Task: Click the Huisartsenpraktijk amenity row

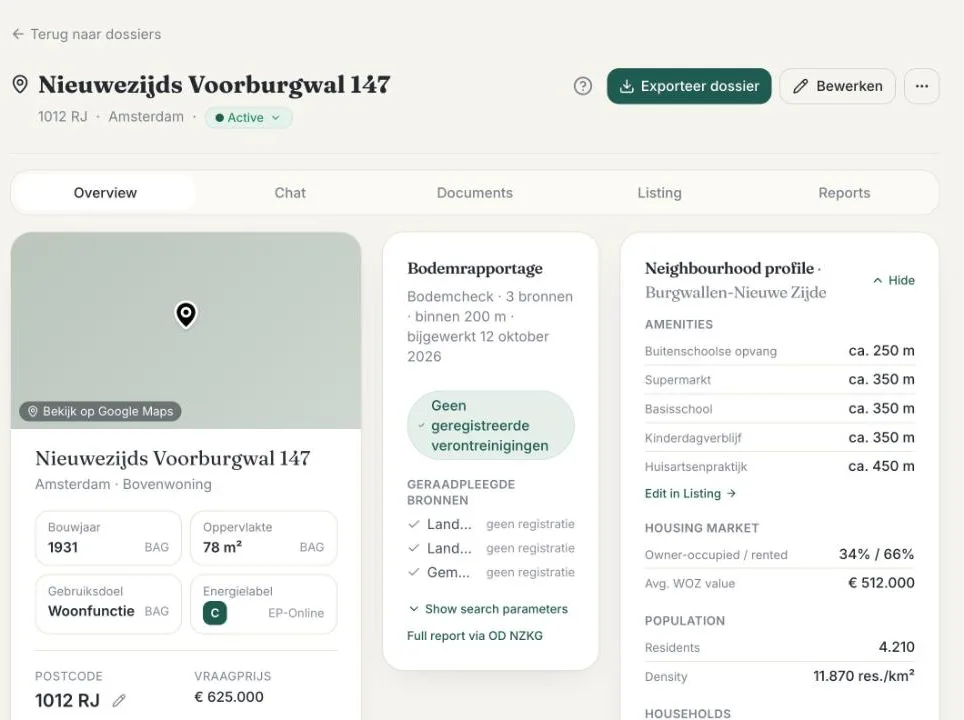Action: coord(779,466)
